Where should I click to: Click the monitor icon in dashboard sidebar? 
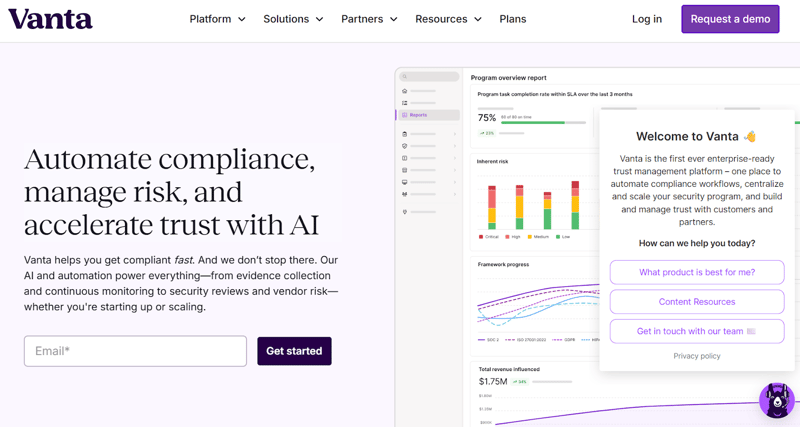[405, 182]
